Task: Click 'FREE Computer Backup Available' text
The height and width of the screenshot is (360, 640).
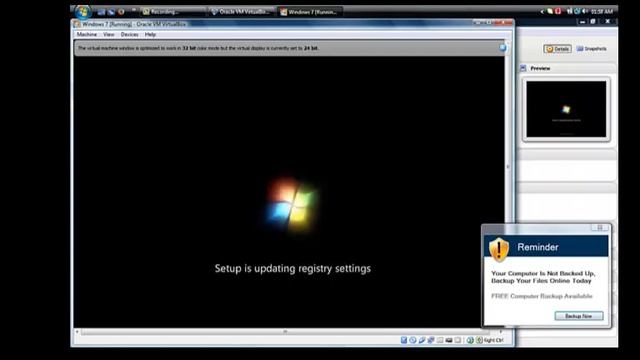Action: click(x=542, y=296)
